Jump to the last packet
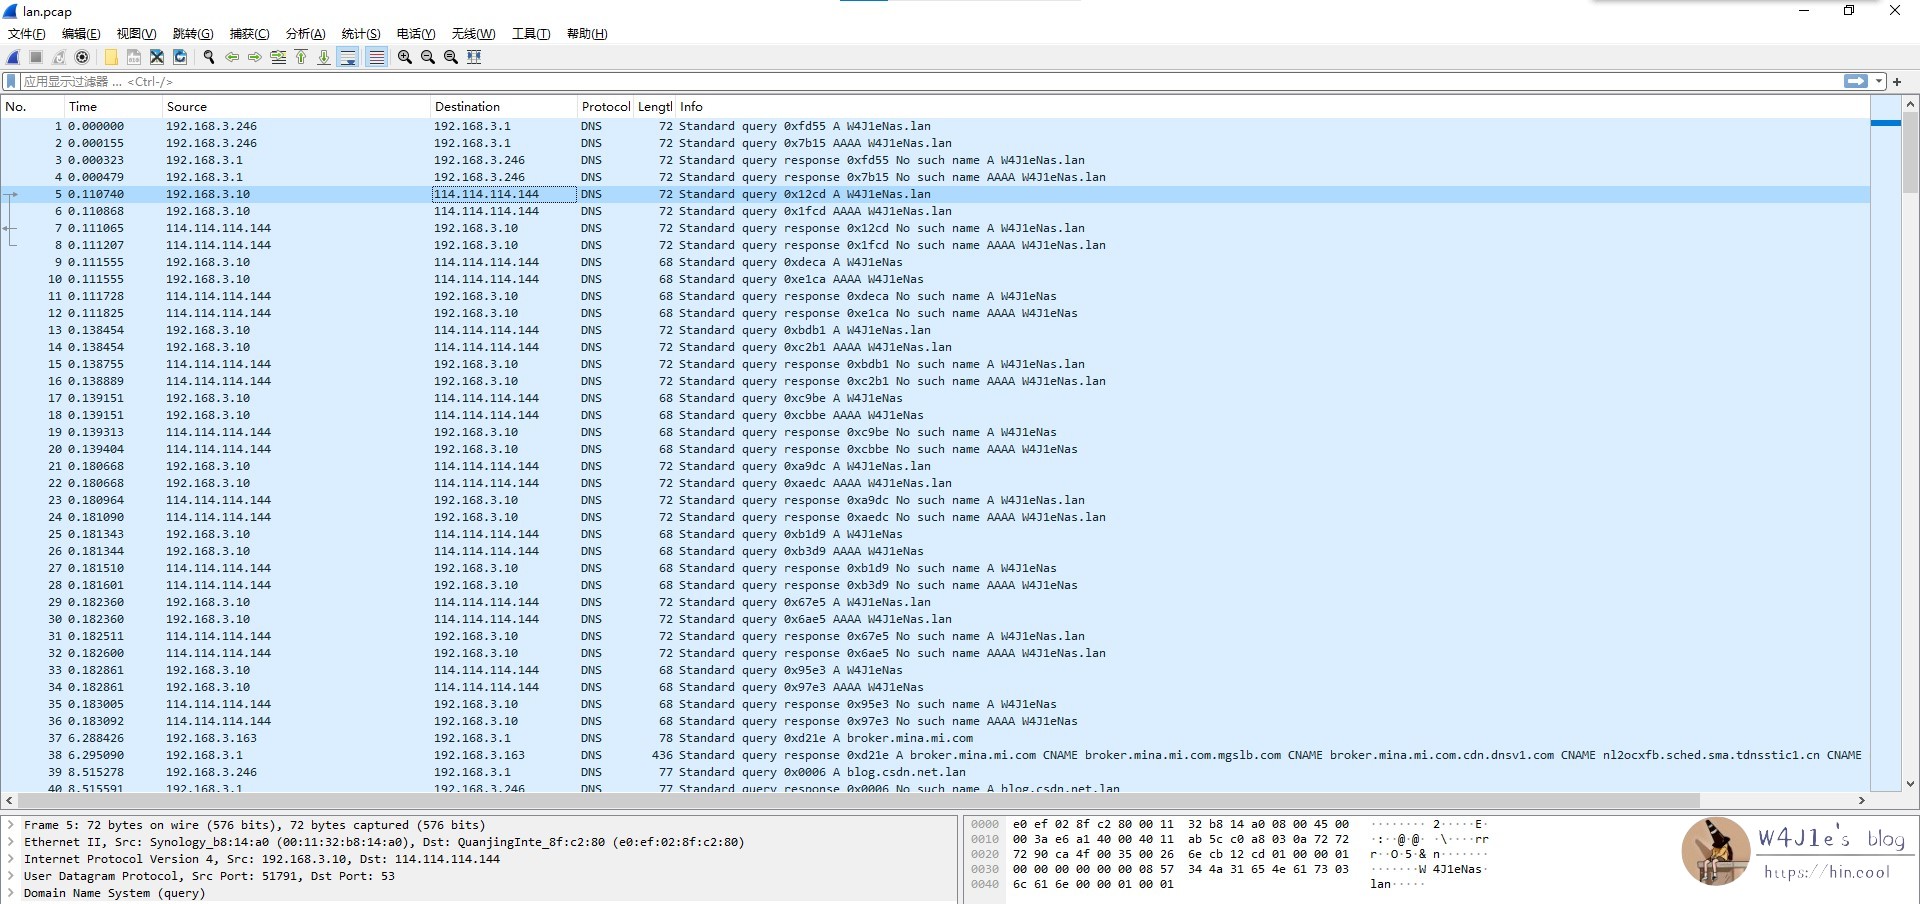1920x904 pixels. (x=324, y=57)
